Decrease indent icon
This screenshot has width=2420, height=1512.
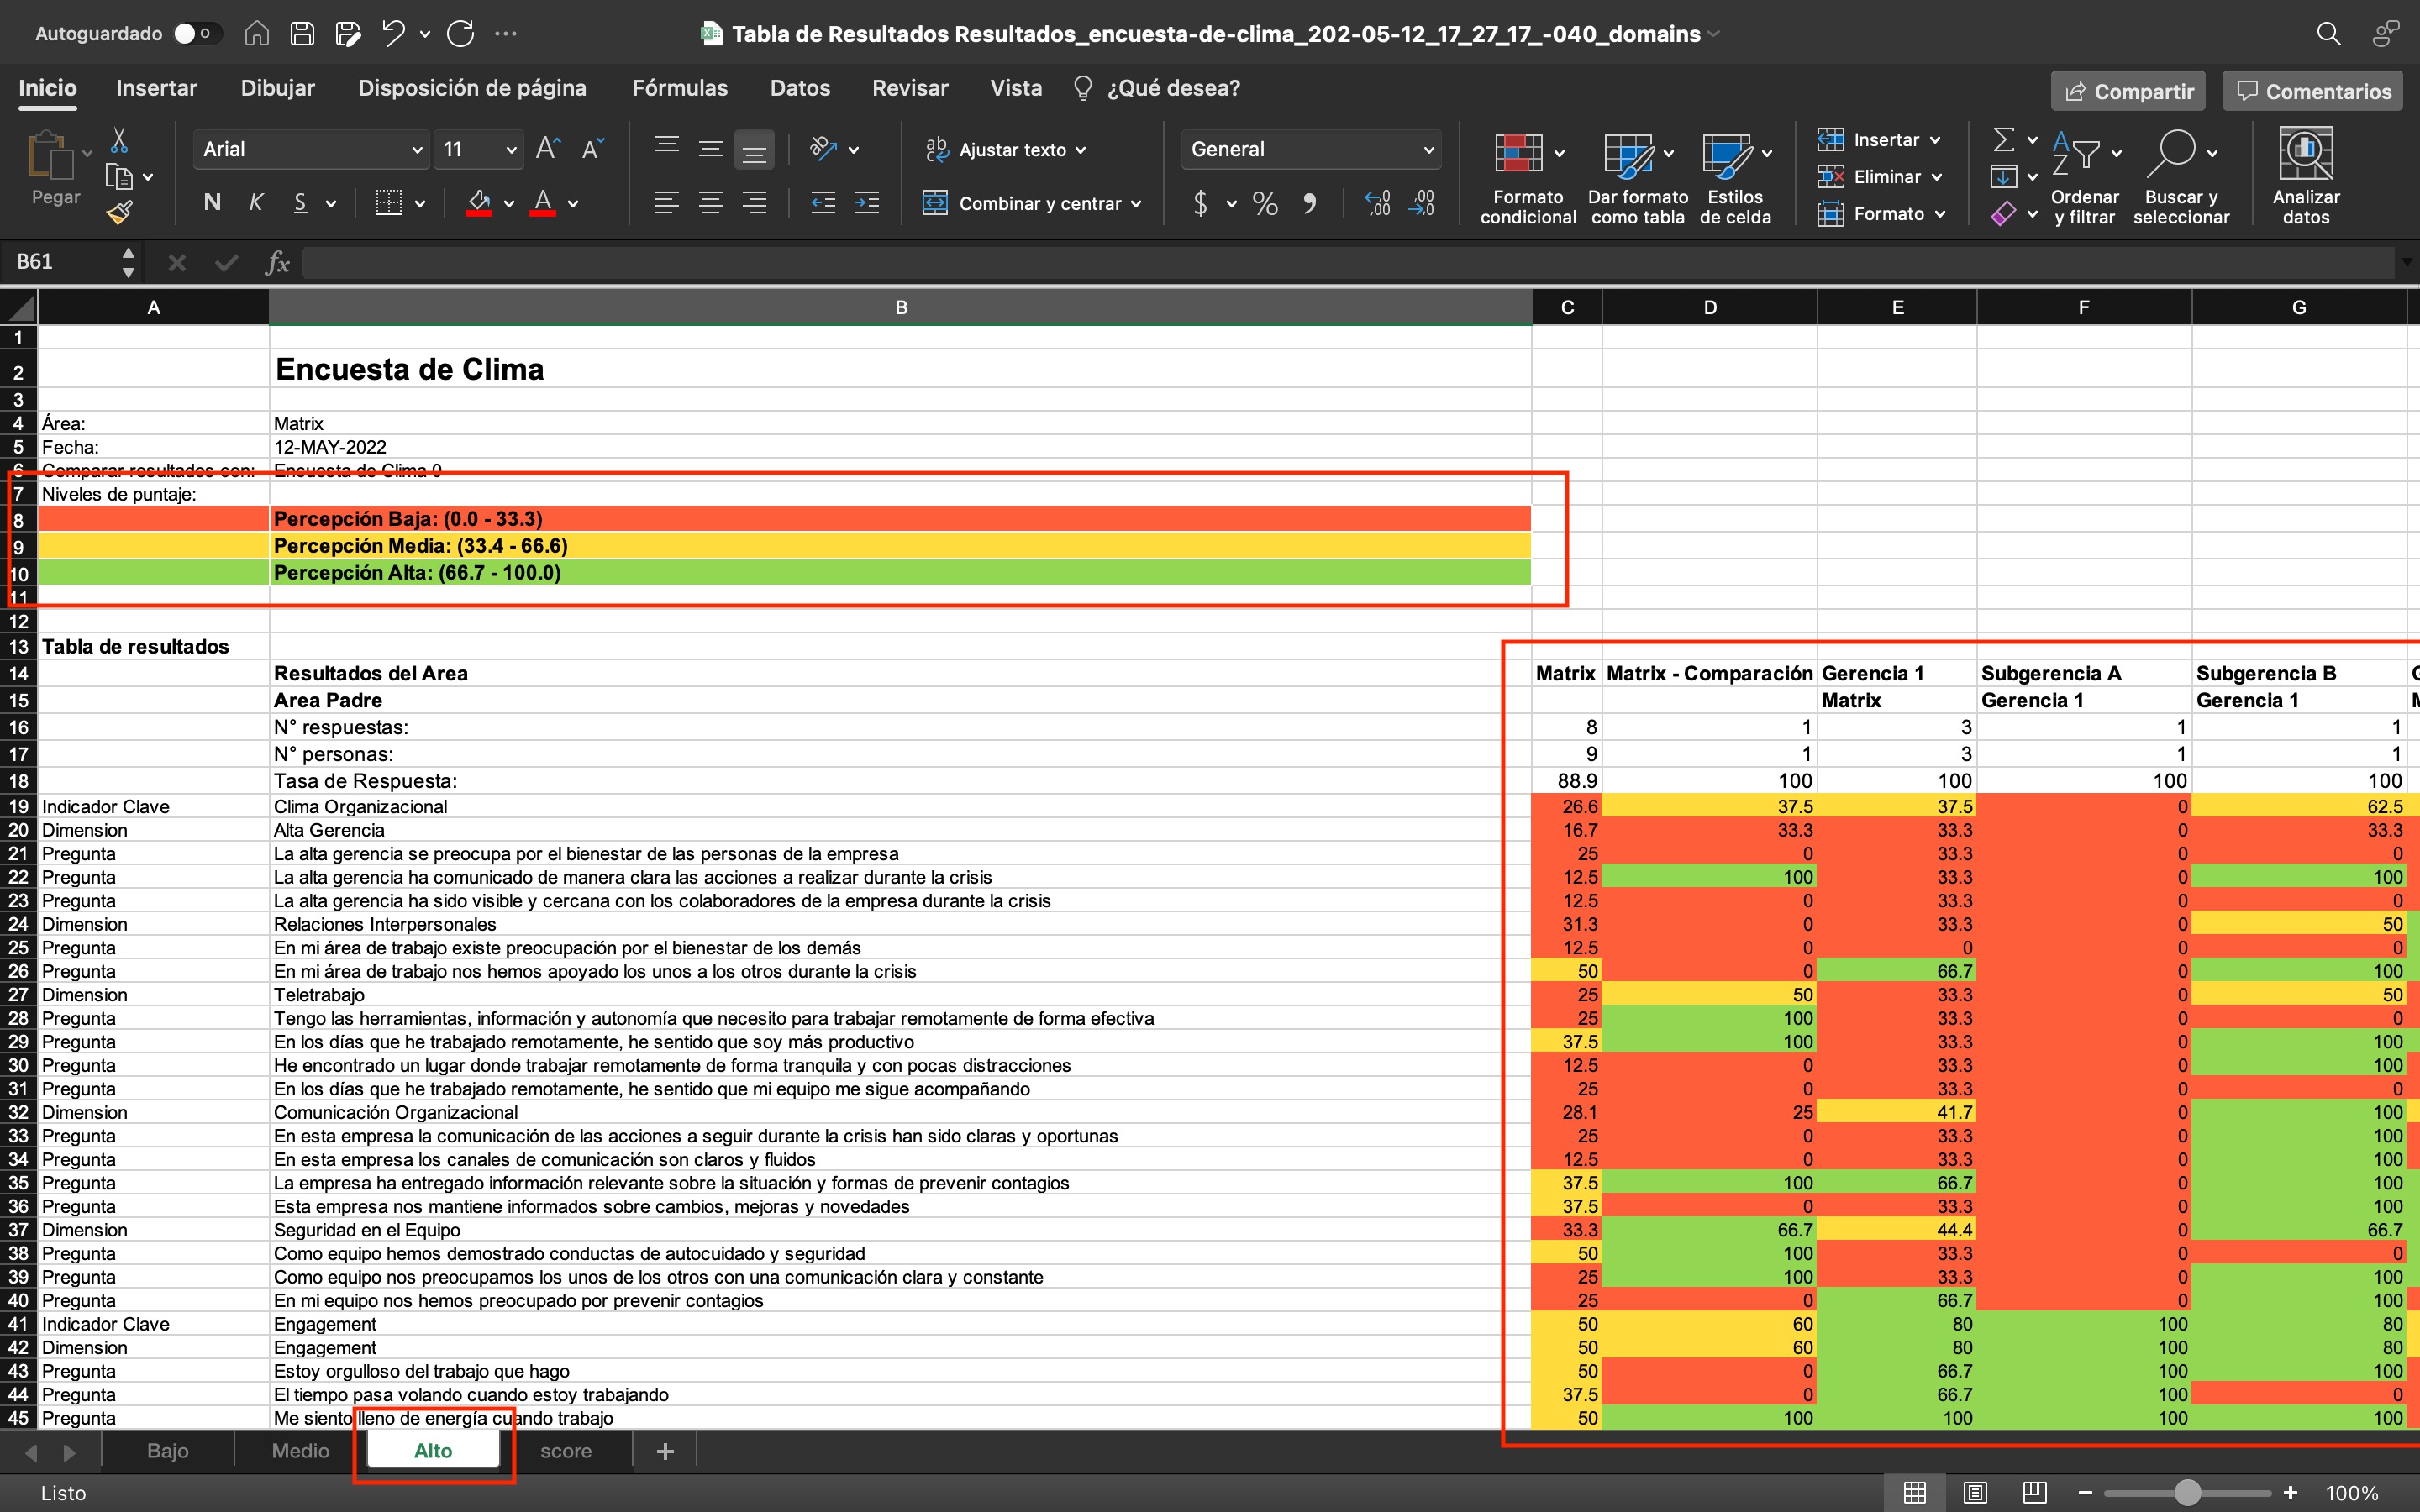click(x=823, y=203)
